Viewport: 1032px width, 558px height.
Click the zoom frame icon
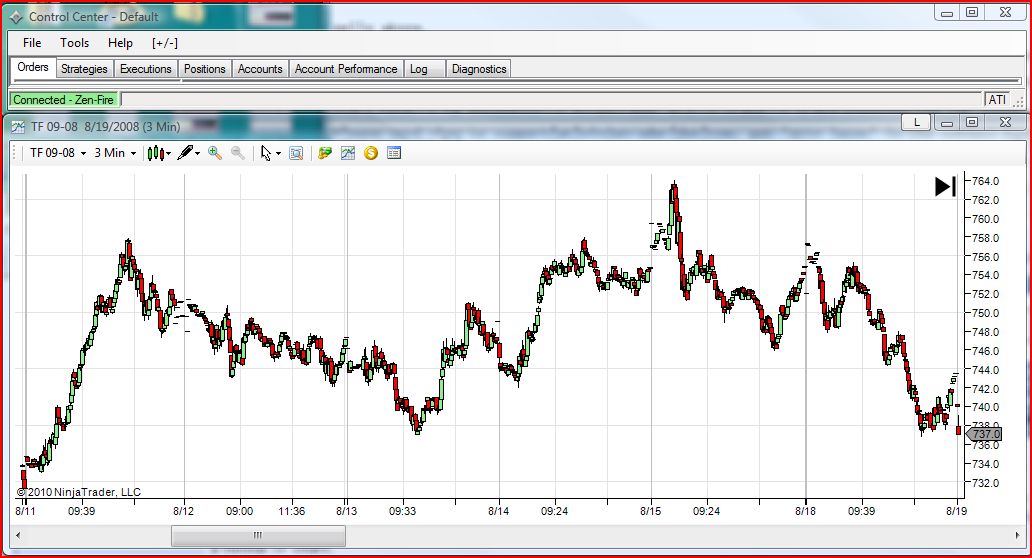pyautogui.click(x=296, y=153)
